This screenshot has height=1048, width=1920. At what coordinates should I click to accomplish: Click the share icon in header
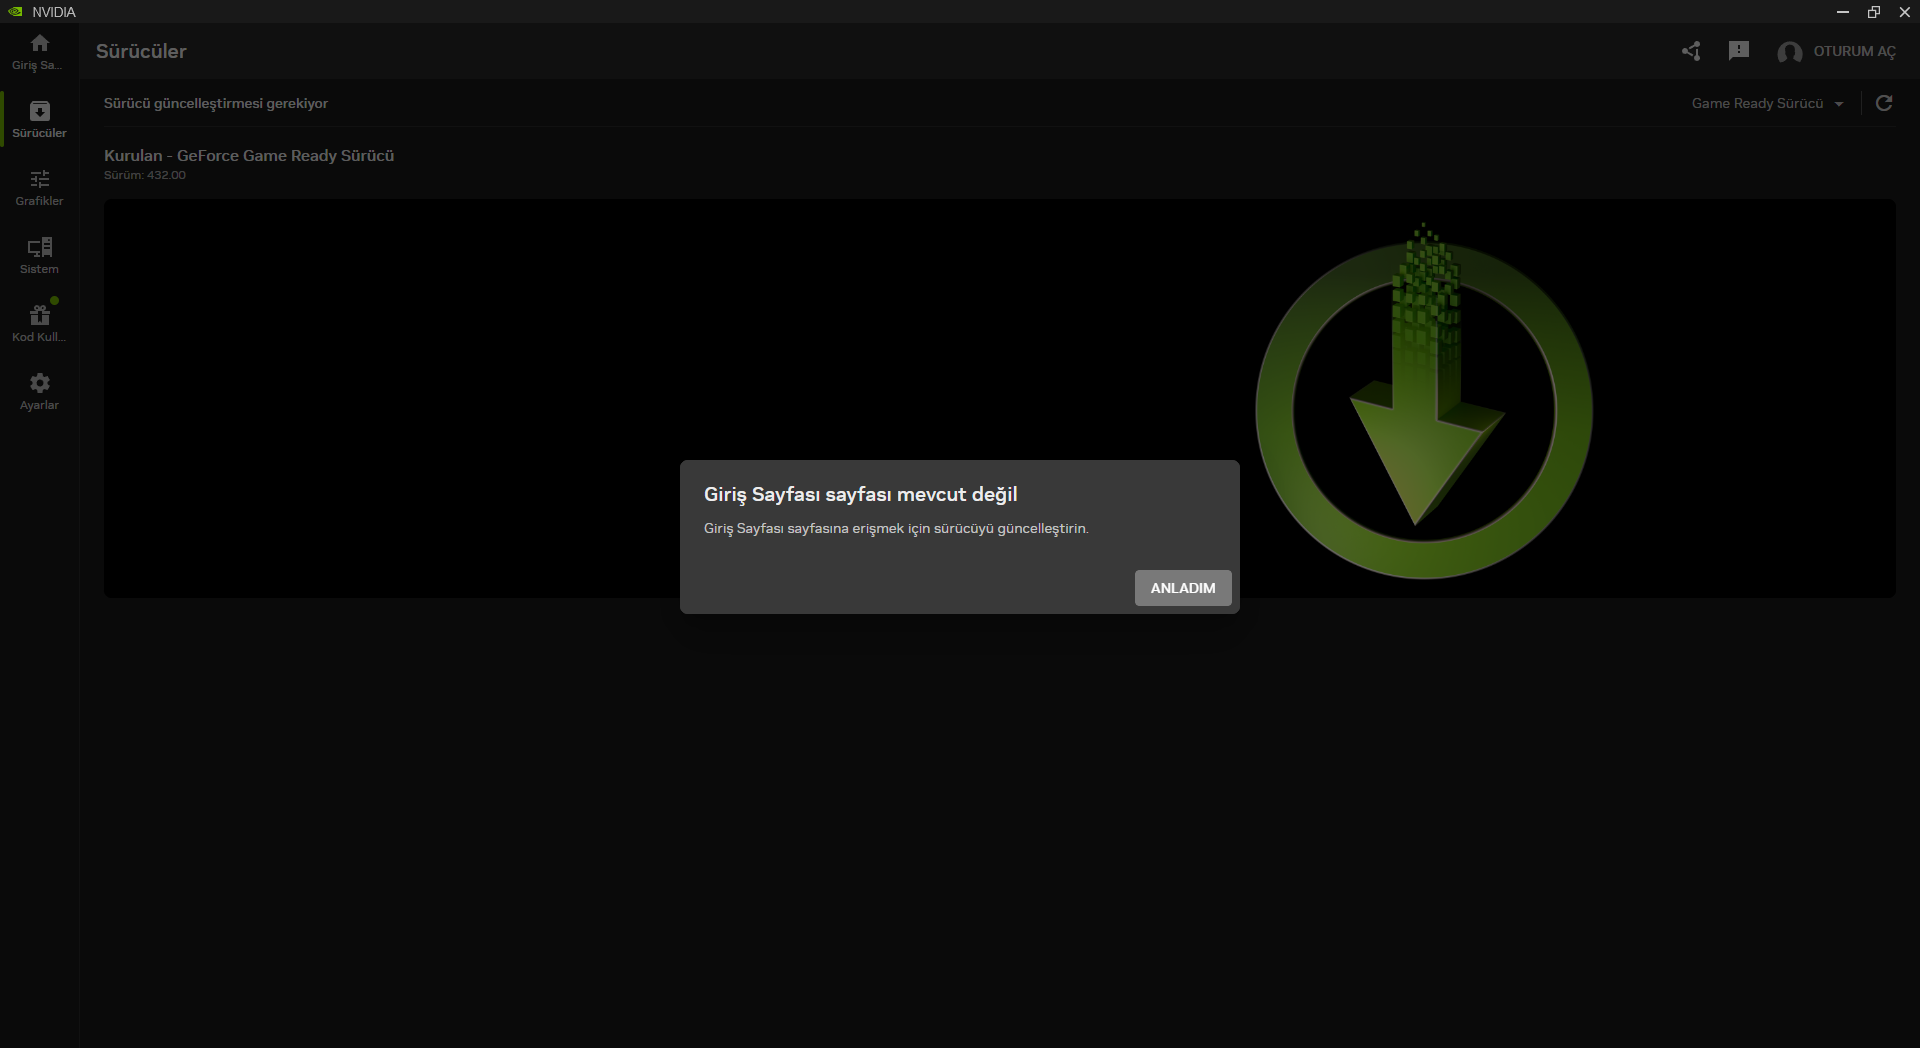[1691, 51]
